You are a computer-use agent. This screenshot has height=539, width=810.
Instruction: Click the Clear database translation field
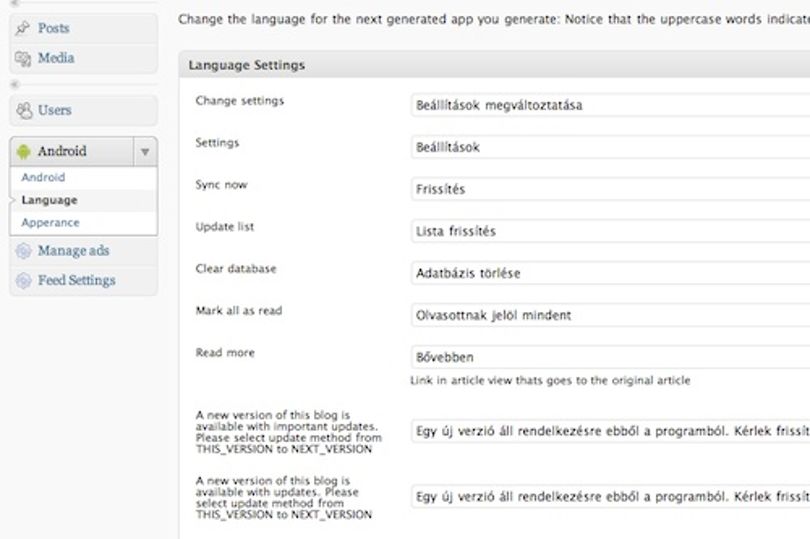tap(611, 273)
